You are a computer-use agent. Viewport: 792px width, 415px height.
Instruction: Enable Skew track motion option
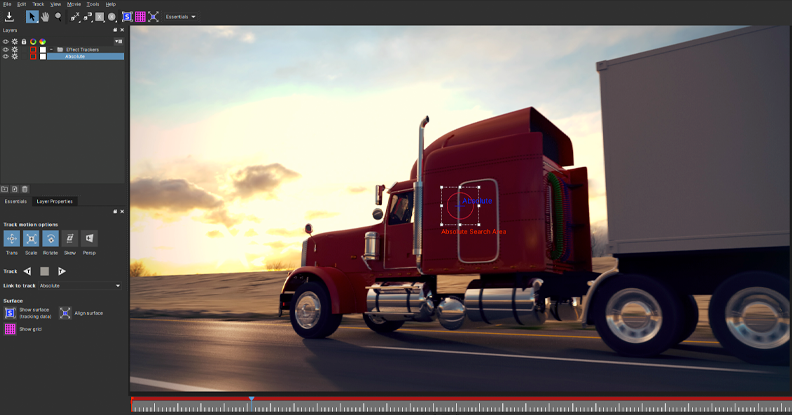(x=70, y=239)
